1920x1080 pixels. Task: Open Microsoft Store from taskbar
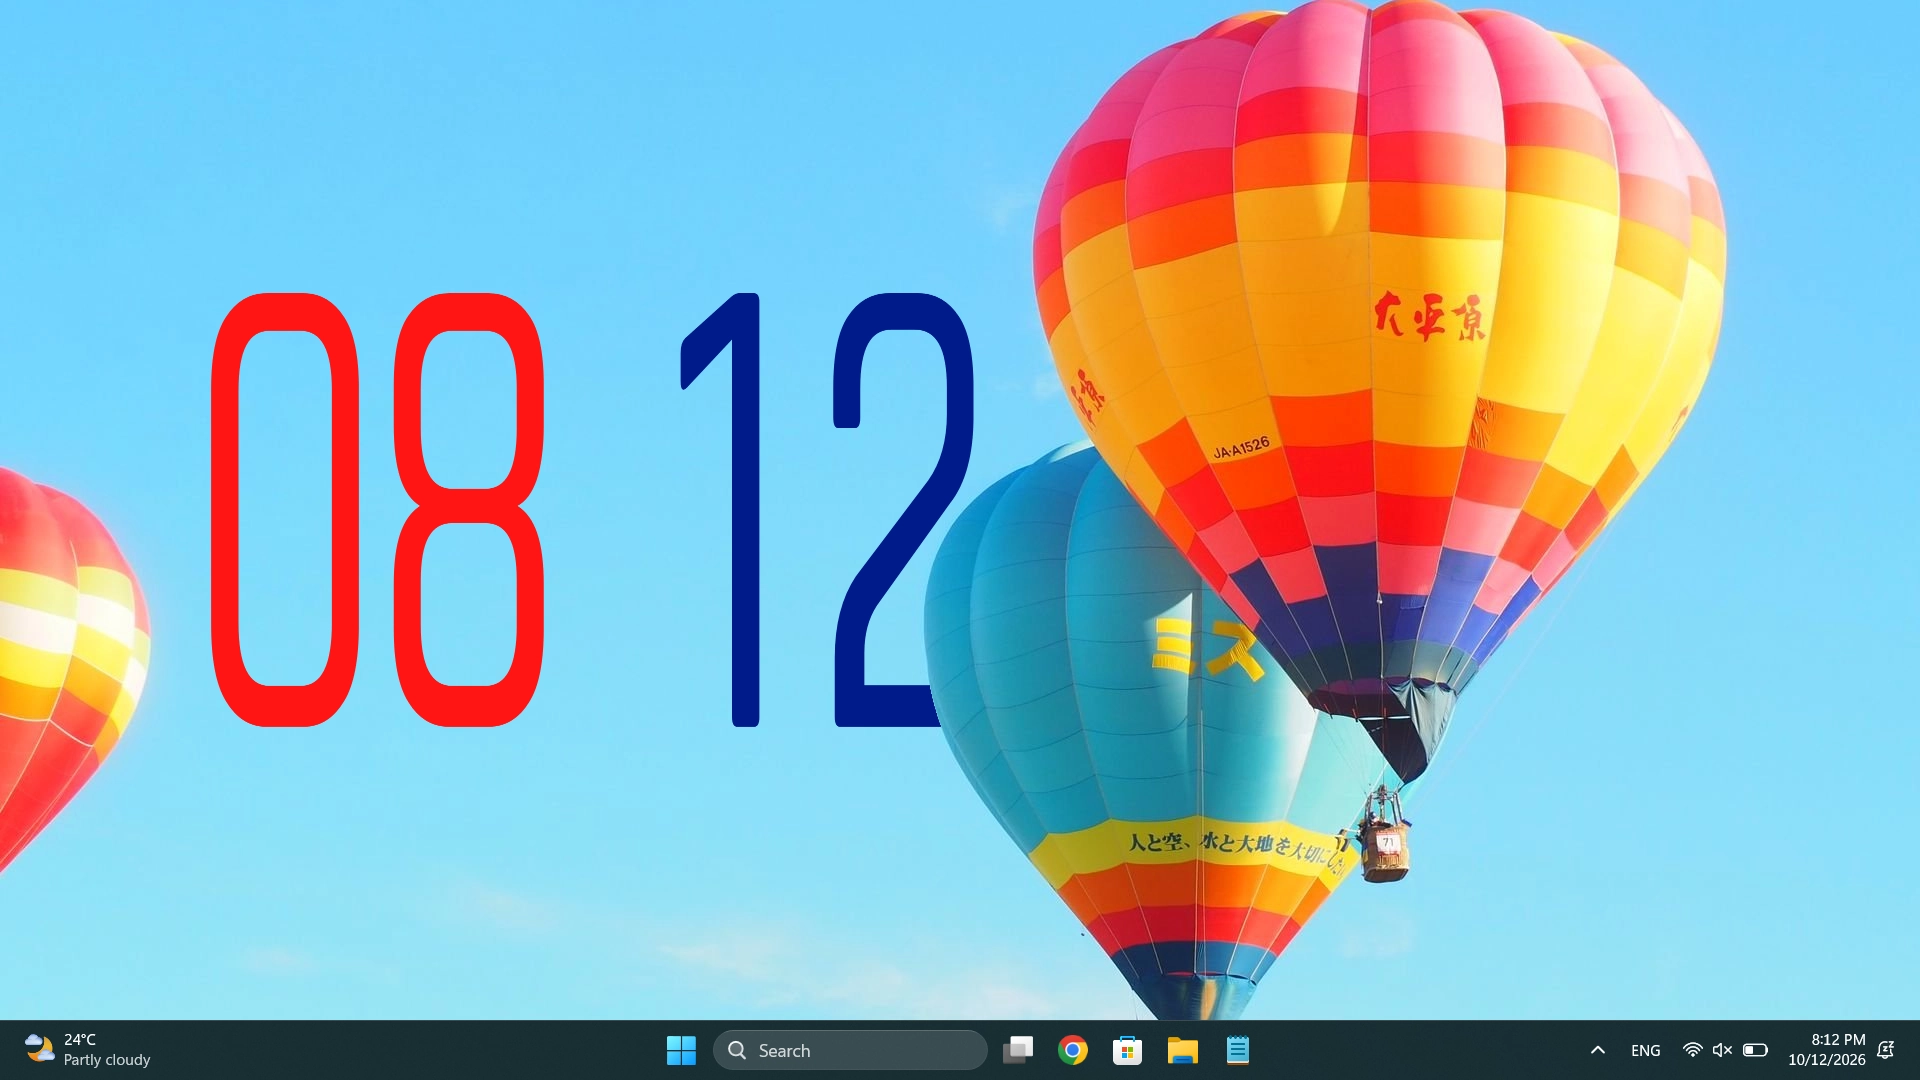pyautogui.click(x=1127, y=1050)
